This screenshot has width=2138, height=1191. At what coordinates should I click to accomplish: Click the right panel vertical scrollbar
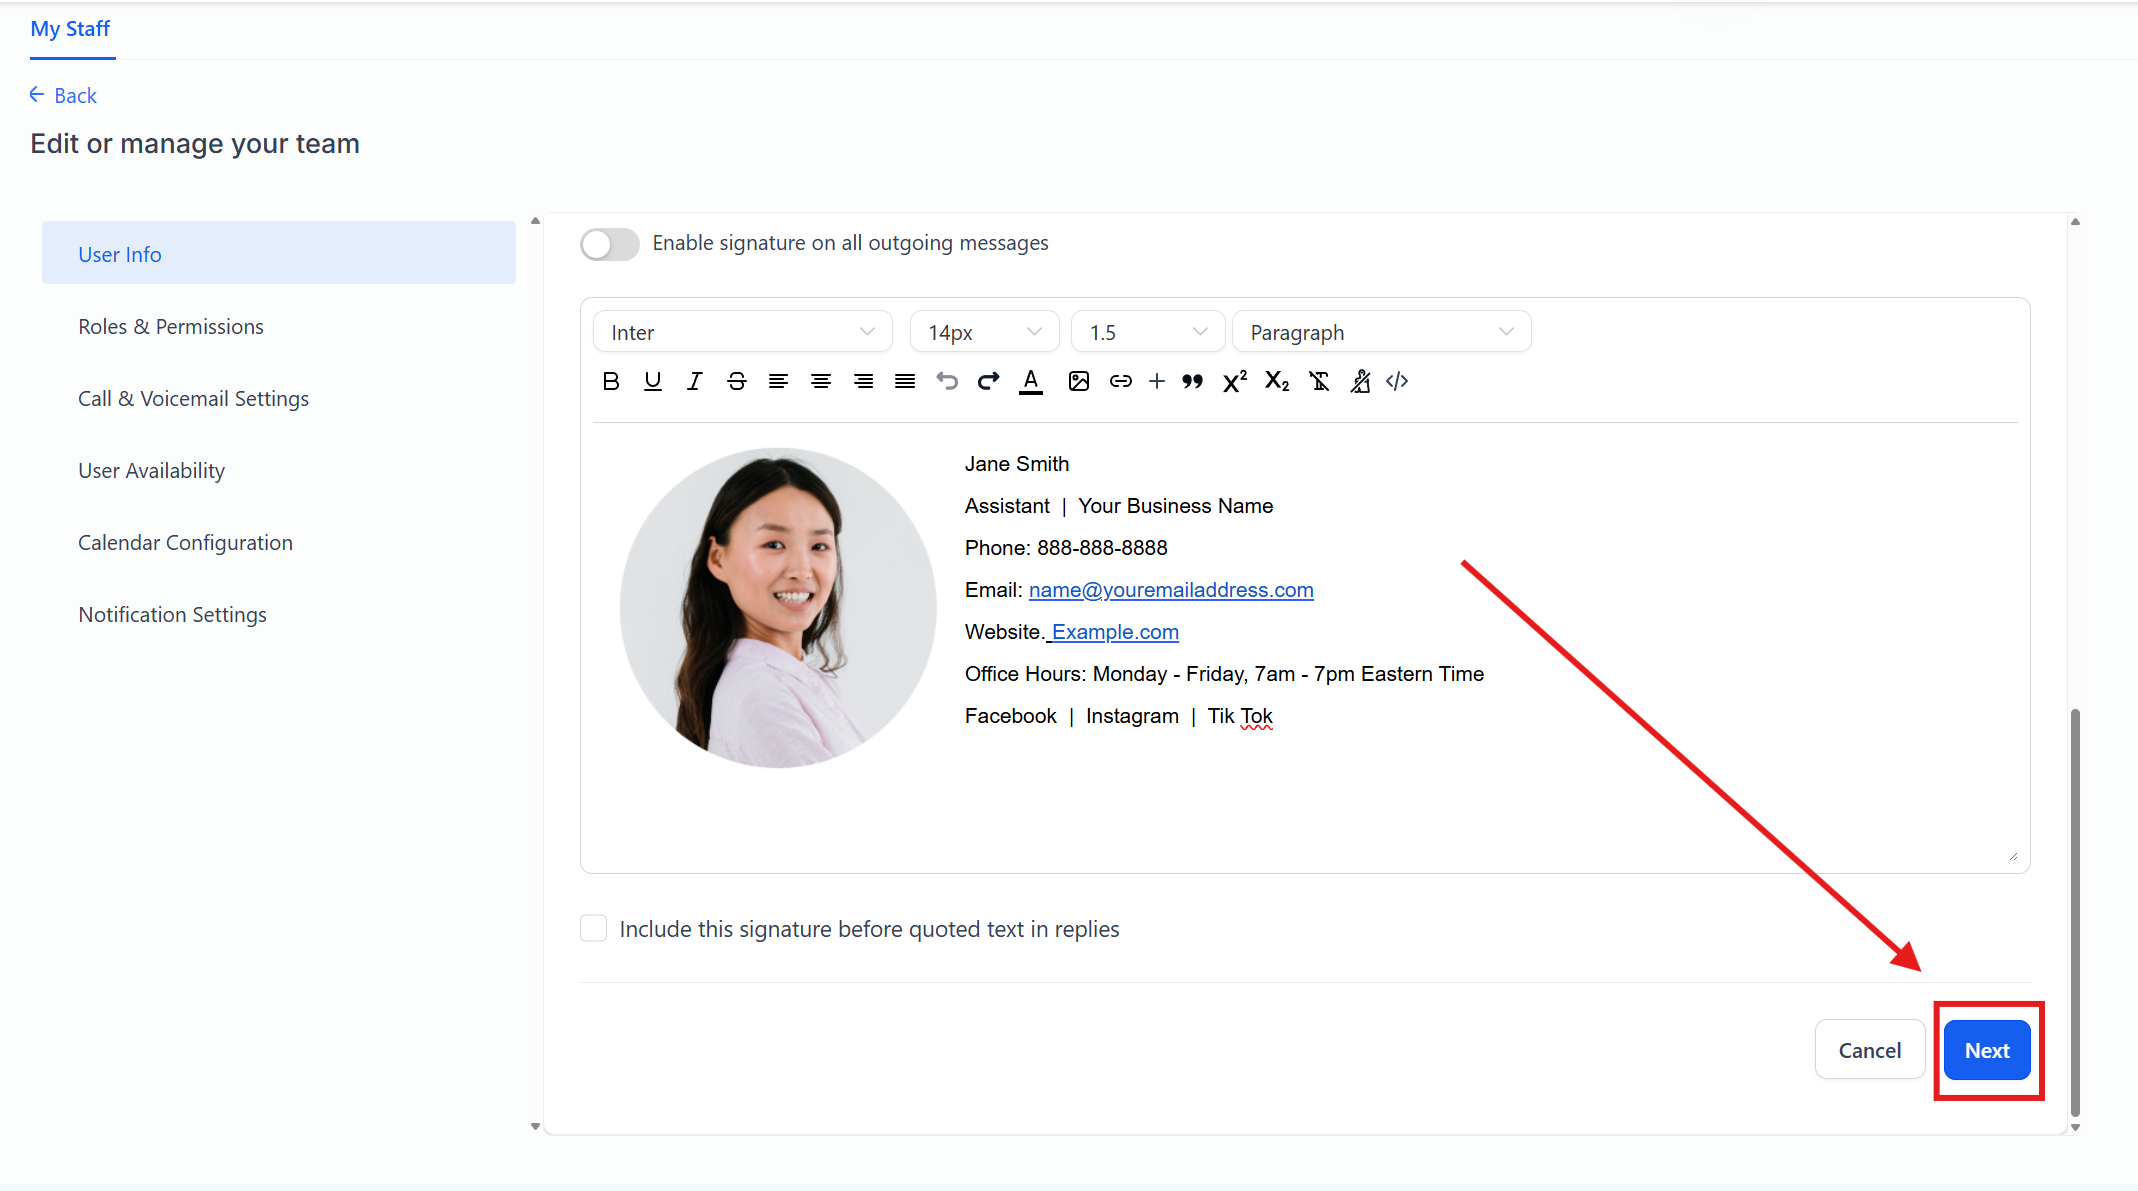tap(2075, 910)
